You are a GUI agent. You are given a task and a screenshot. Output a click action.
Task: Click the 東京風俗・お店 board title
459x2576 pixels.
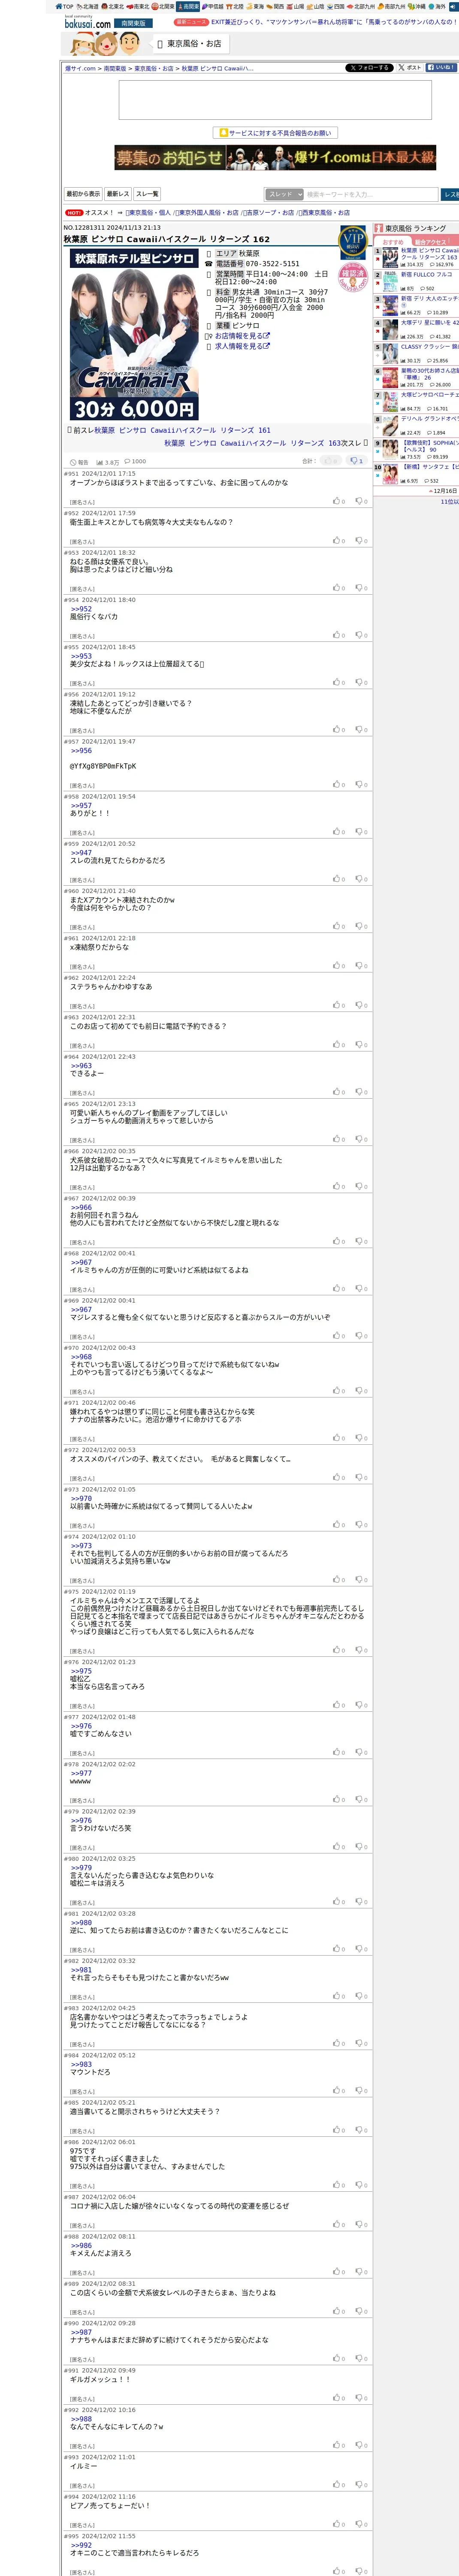pos(194,44)
